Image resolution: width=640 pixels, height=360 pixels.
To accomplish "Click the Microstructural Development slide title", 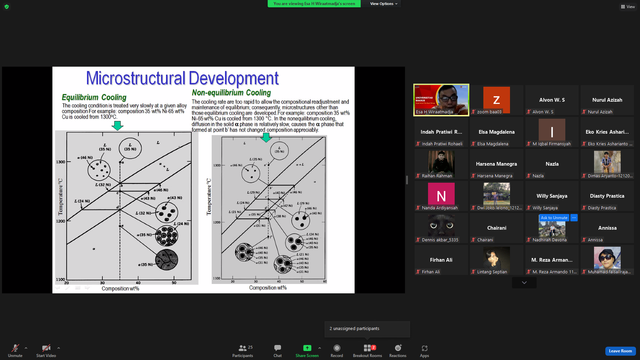I will tap(182, 78).
